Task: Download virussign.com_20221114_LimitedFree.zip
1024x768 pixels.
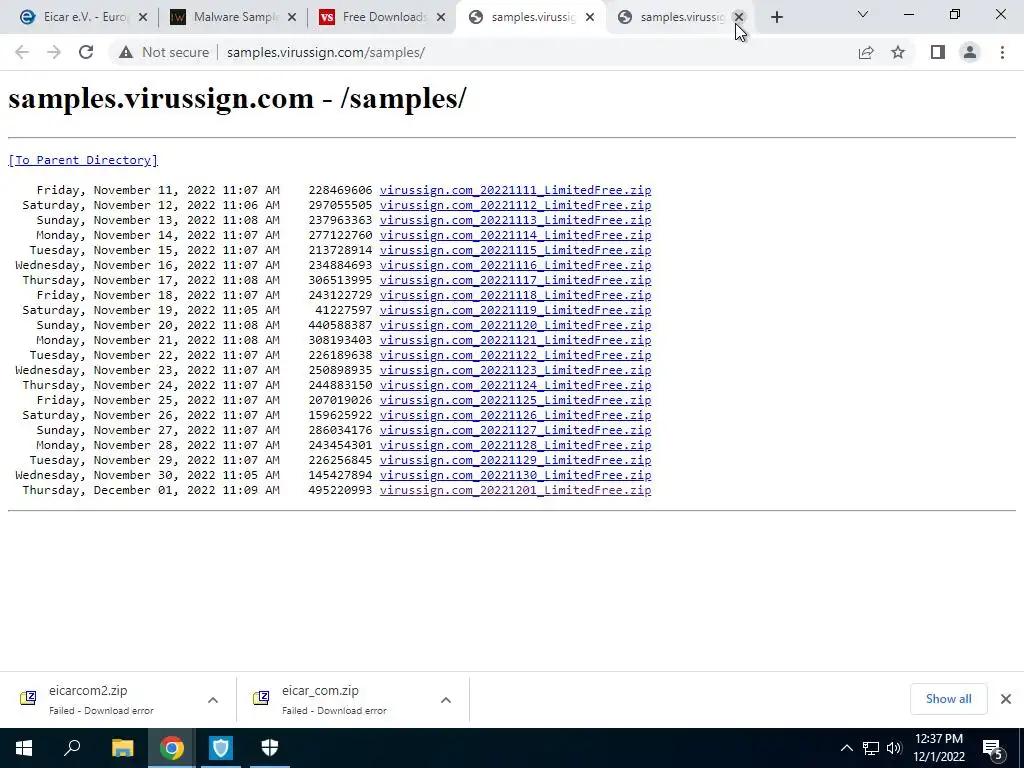Action: (515, 235)
